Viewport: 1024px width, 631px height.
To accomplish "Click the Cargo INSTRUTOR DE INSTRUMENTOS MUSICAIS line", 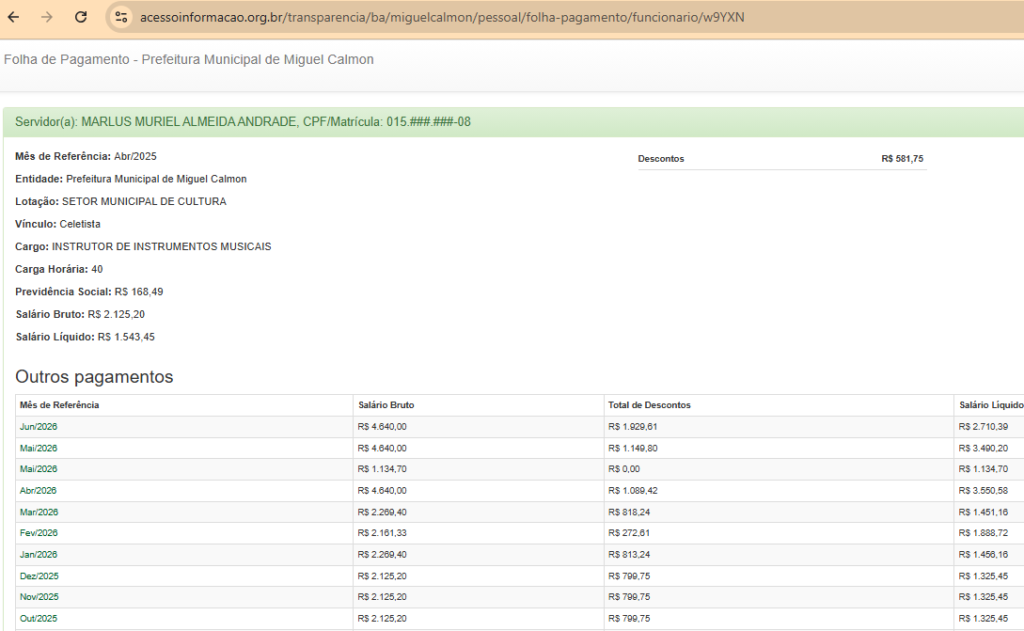I will 143,247.
